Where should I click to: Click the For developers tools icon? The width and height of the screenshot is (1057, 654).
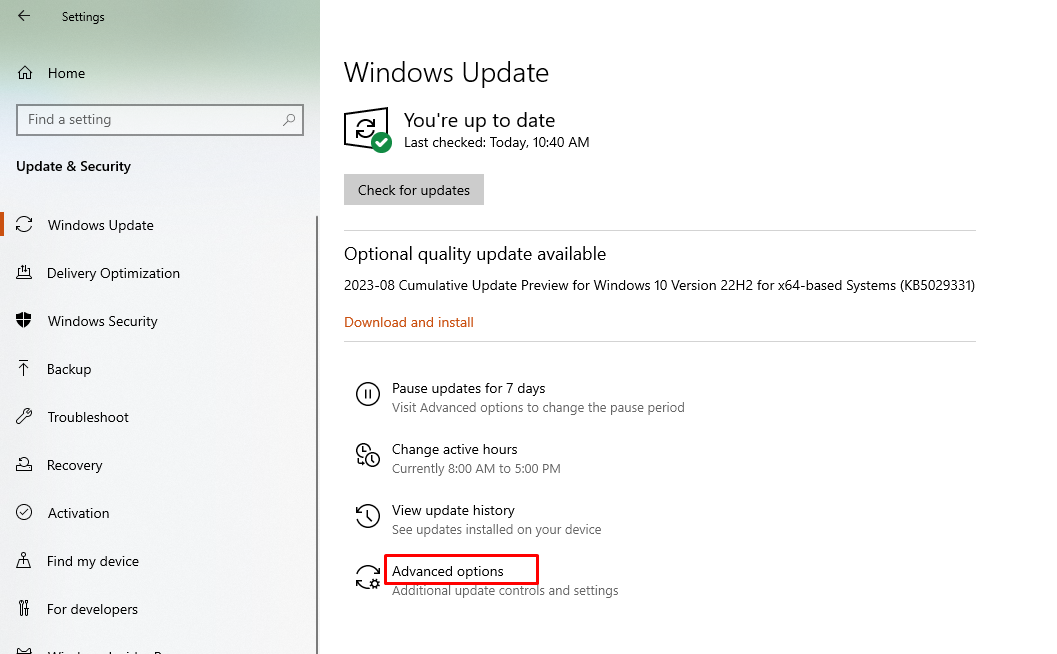[x=24, y=608]
